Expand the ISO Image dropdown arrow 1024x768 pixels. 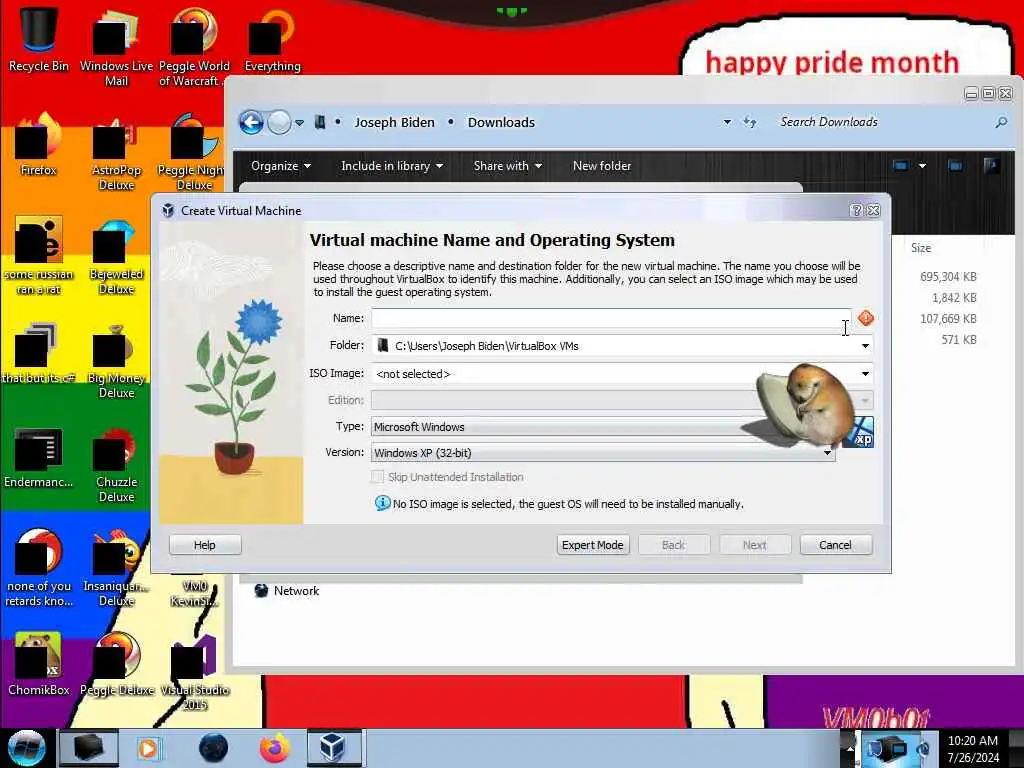point(865,374)
